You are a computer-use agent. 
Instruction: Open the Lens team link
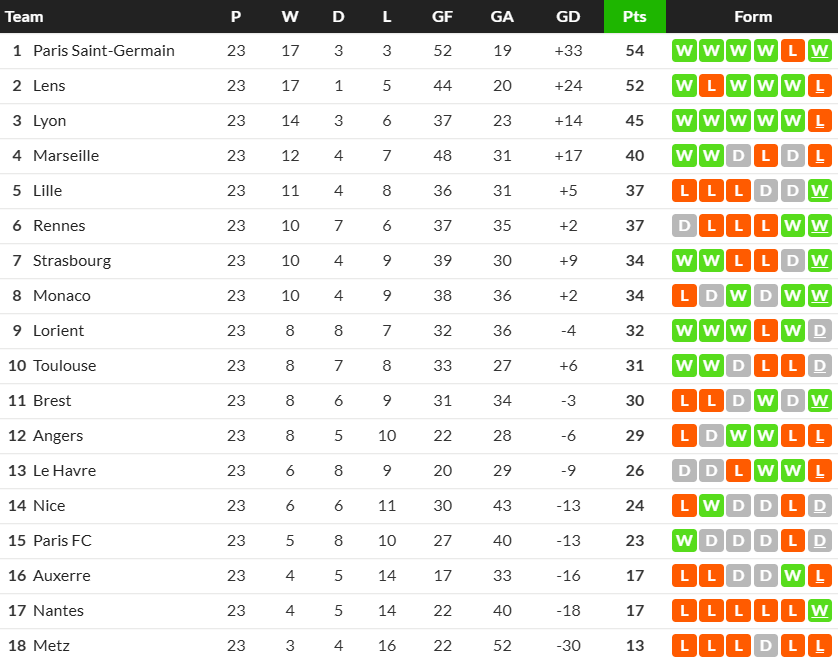tap(49, 86)
